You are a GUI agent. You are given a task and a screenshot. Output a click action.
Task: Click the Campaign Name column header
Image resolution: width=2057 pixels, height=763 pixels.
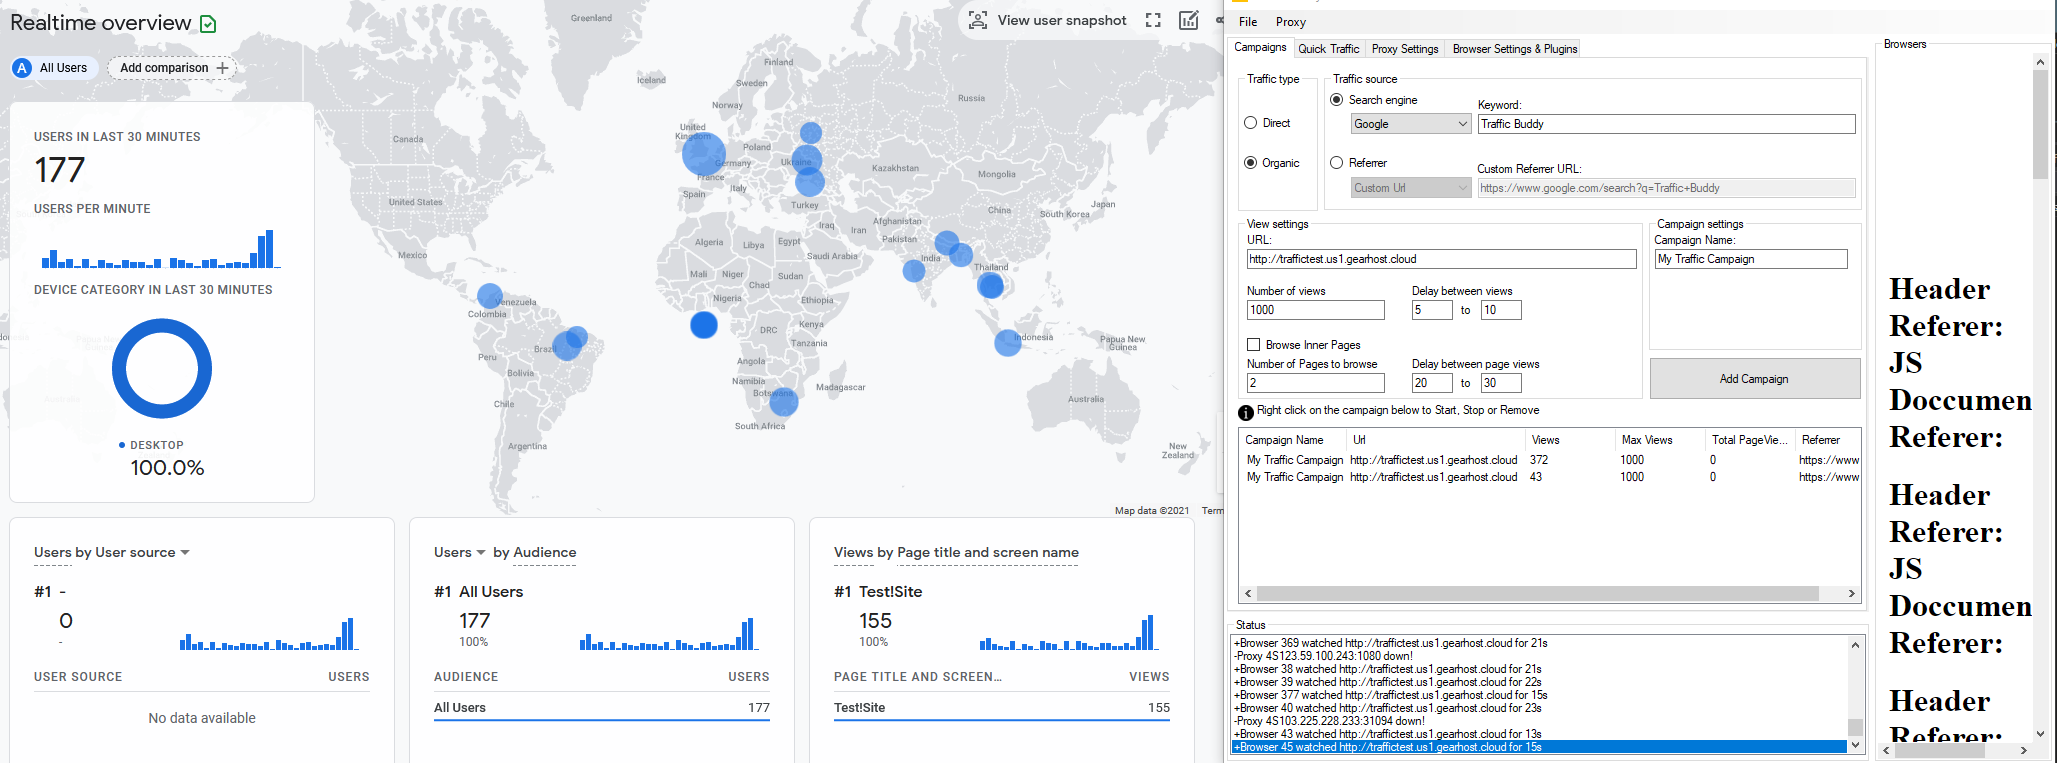pos(1293,440)
